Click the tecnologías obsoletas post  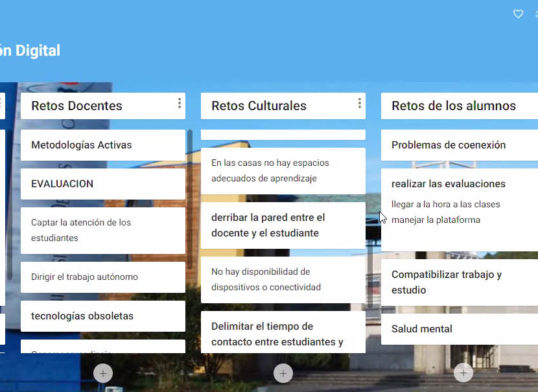103,316
